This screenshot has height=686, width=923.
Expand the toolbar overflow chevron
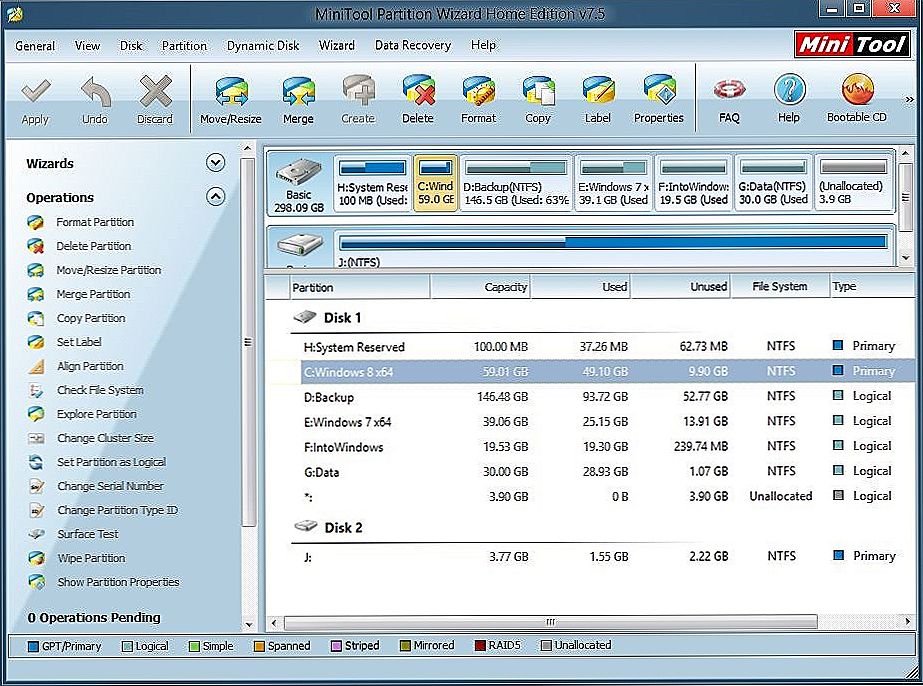909,100
